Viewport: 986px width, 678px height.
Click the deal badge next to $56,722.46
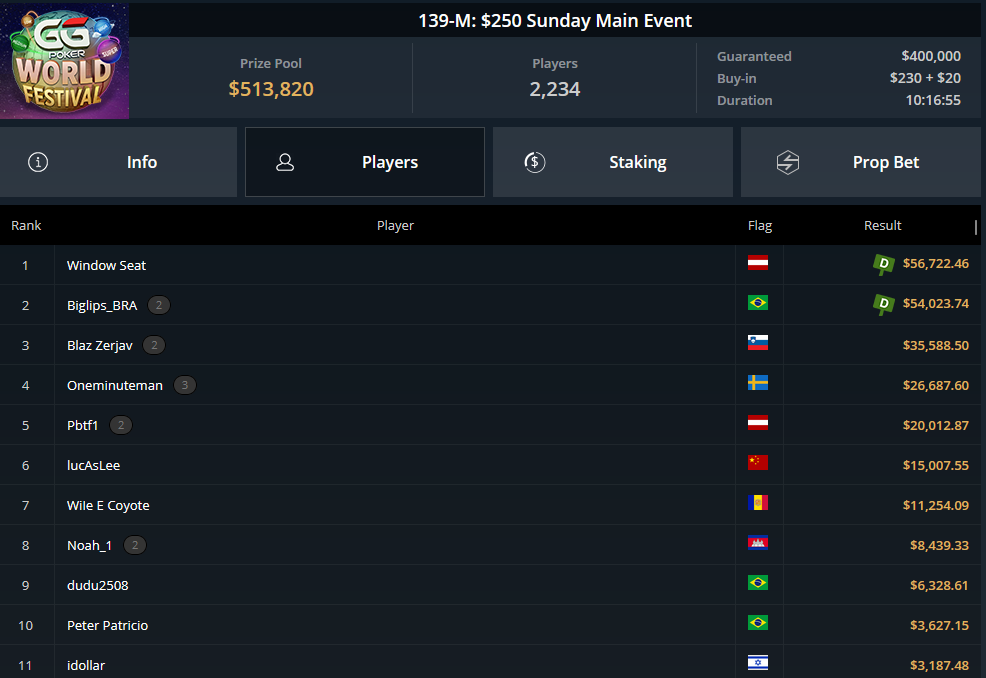(883, 265)
